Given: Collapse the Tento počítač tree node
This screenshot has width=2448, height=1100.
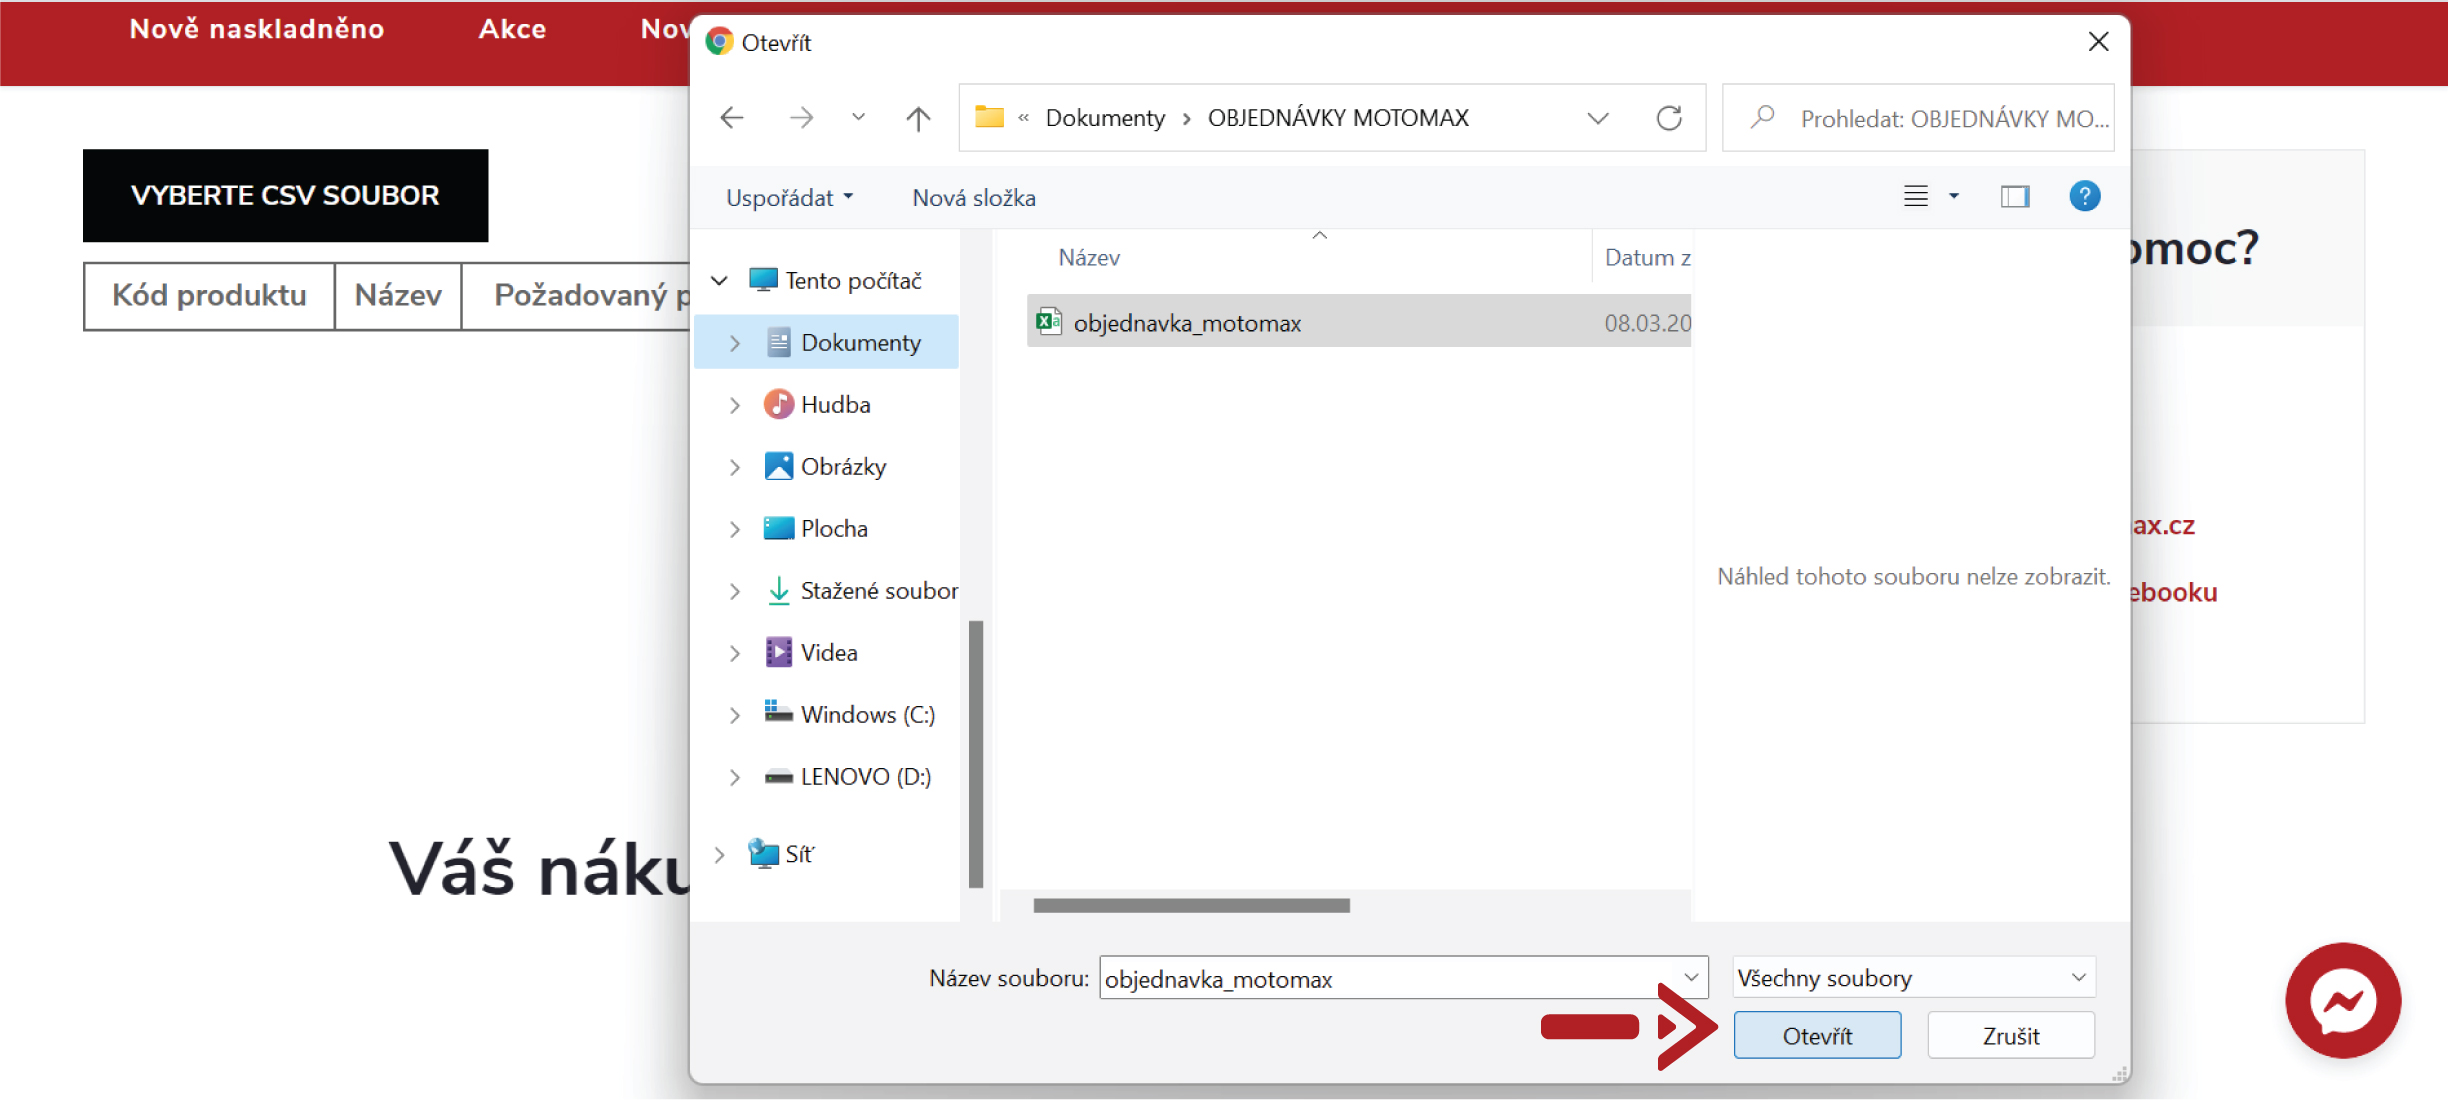Looking at the screenshot, I should [x=719, y=281].
